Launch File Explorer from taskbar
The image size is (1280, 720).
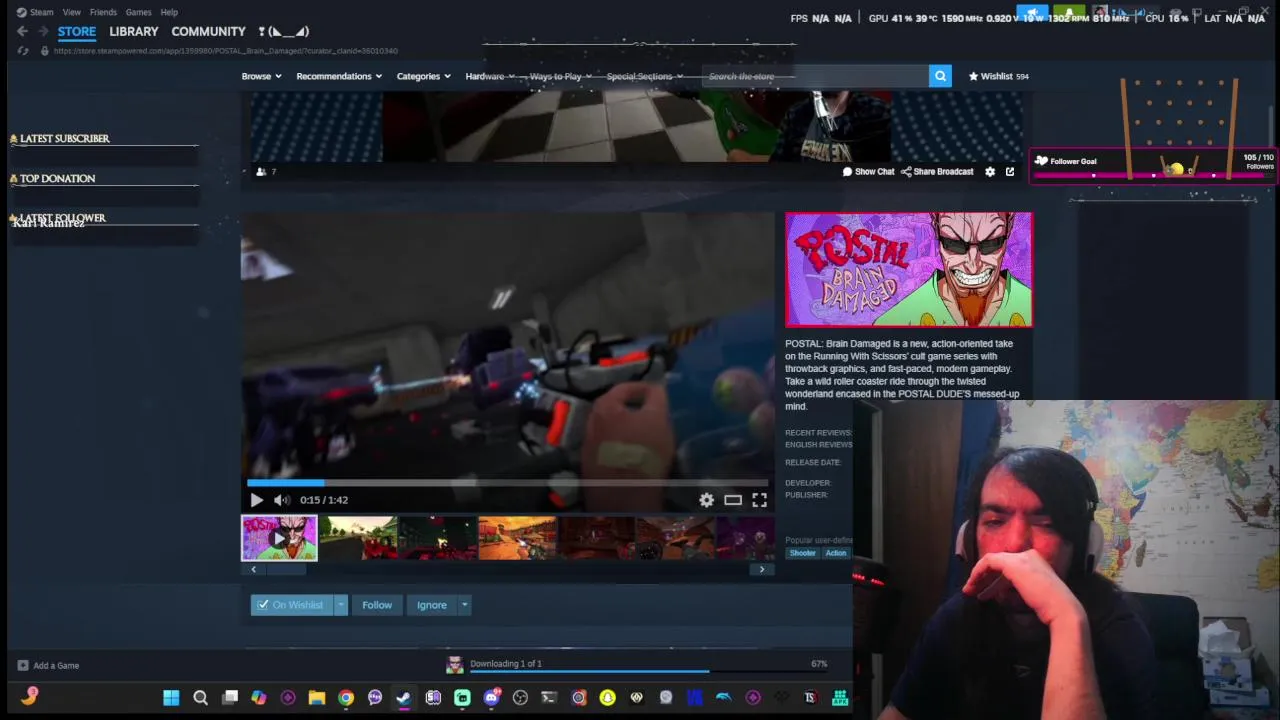click(317, 698)
